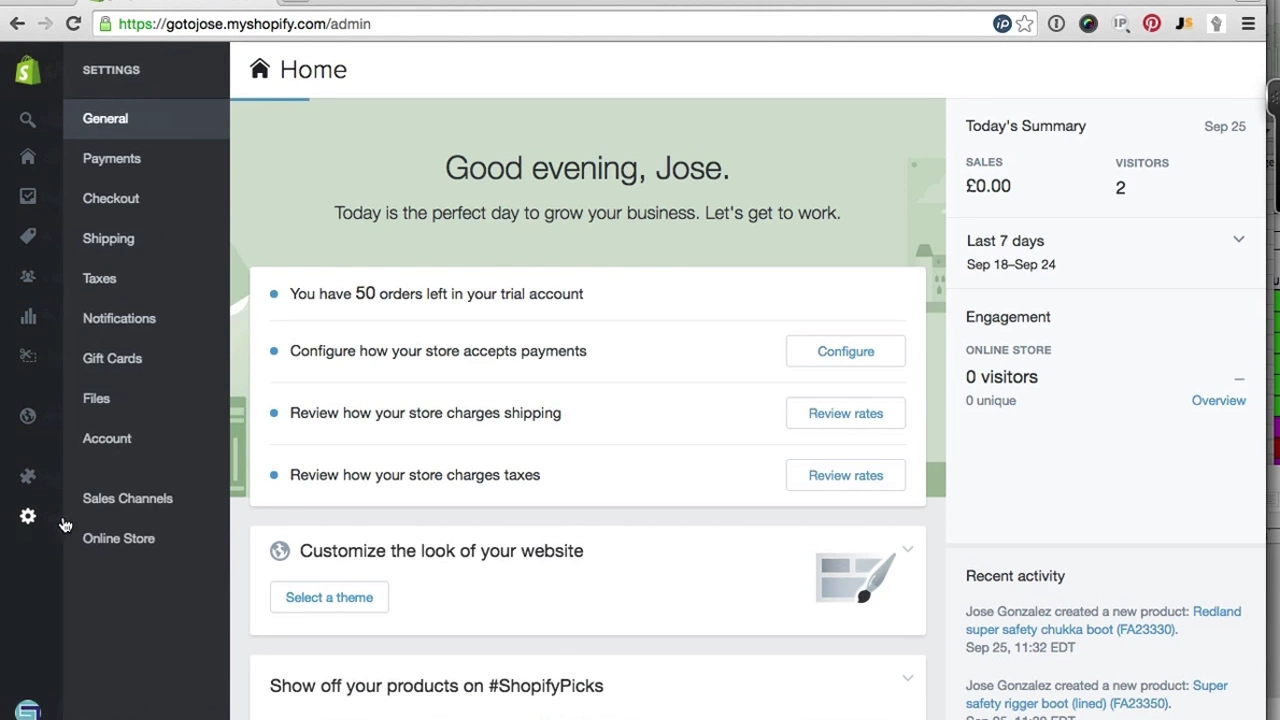Image resolution: width=1280 pixels, height=720 pixels.
Task: Open Gift Cards settings
Action: (x=112, y=358)
